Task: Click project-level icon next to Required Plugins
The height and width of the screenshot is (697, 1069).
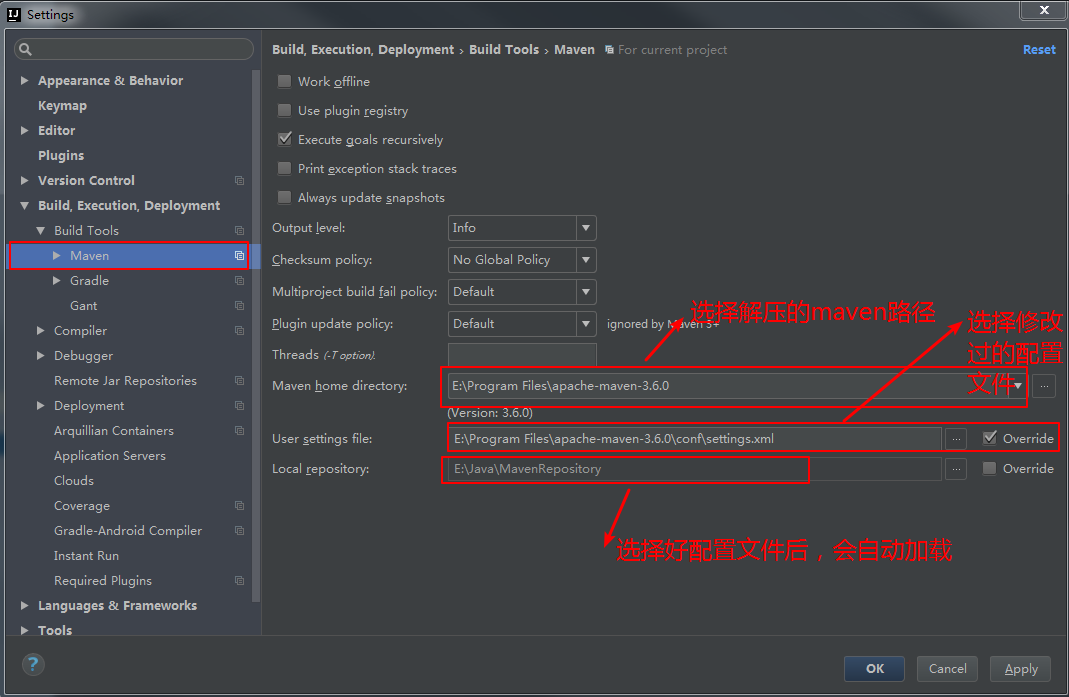Action: [x=239, y=581]
